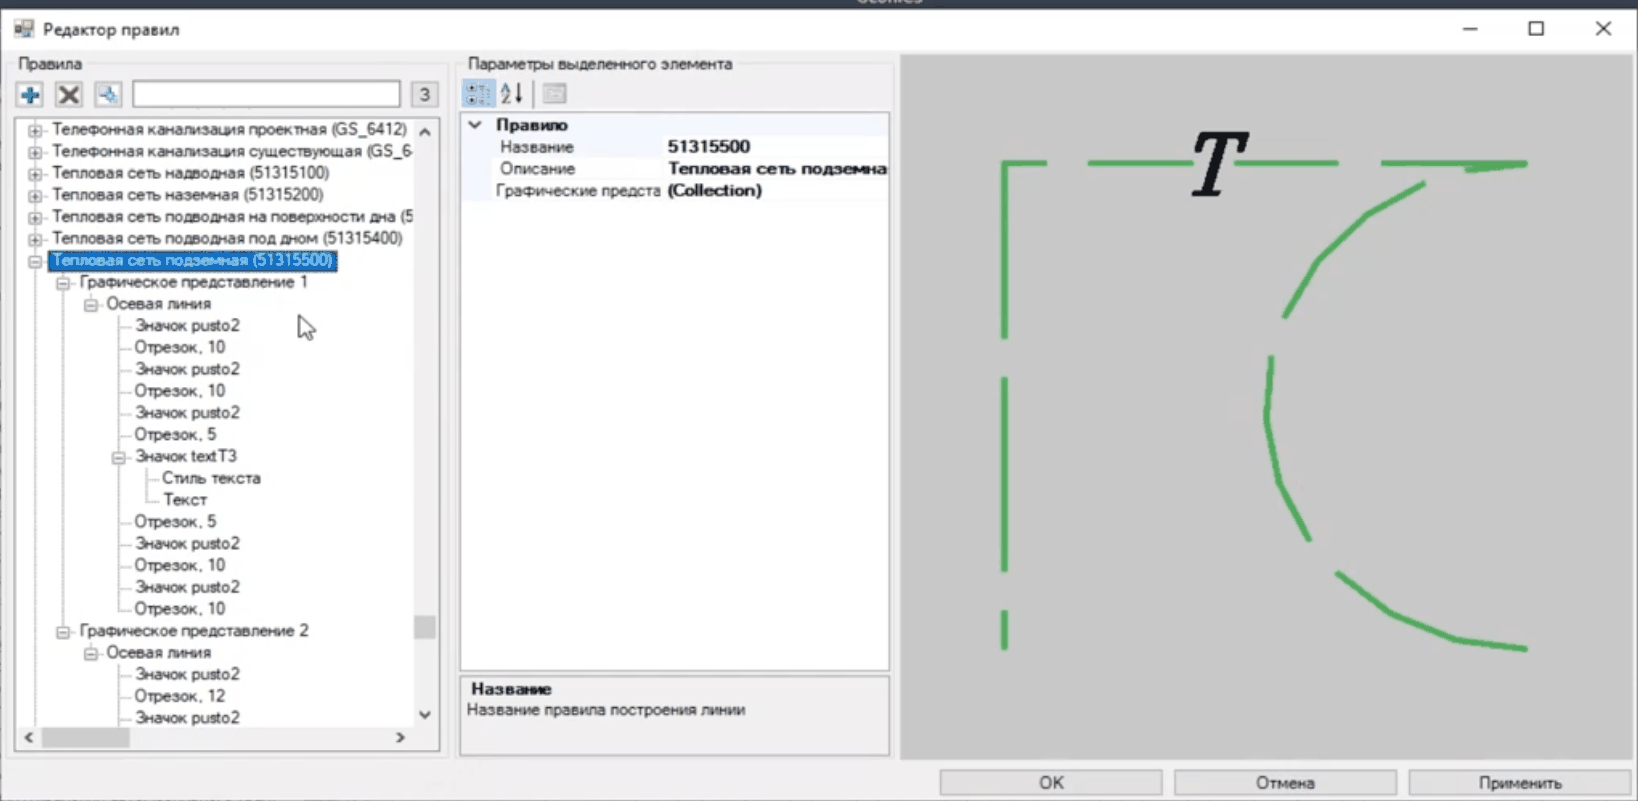Open the property pages icon

(555, 94)
